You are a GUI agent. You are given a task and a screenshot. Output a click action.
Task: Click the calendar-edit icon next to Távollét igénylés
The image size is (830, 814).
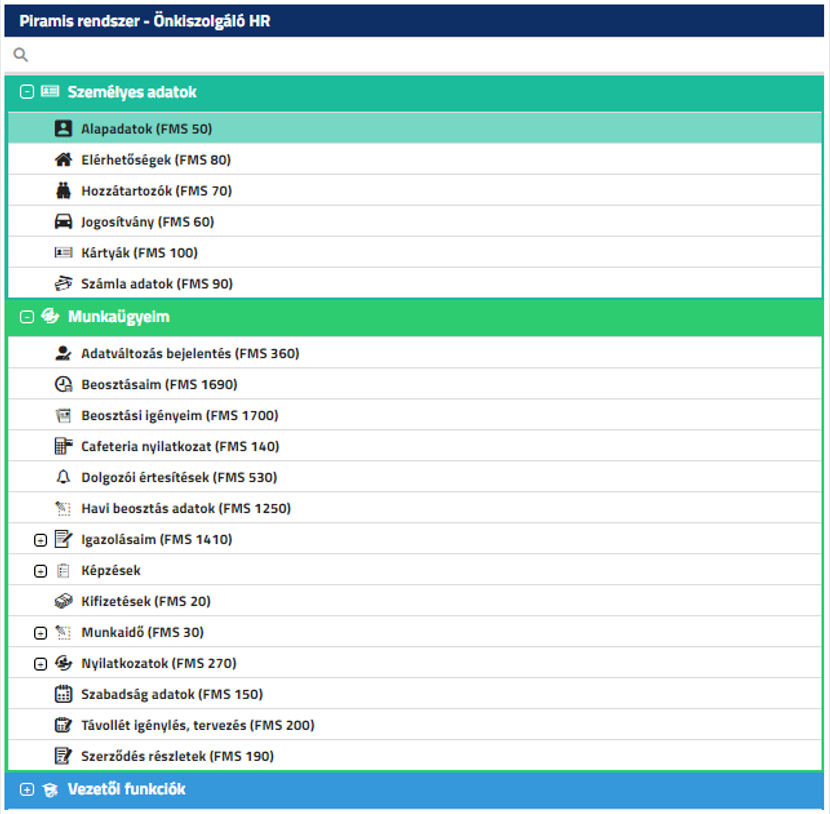63,725
